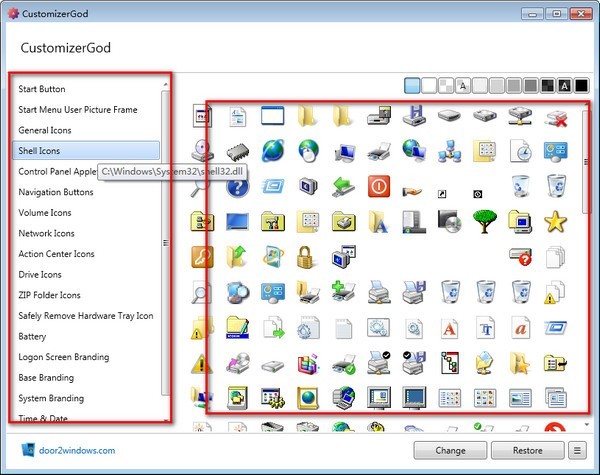Pick the solid black background swatch
600x475 pixels.
(x=547, y=85)
